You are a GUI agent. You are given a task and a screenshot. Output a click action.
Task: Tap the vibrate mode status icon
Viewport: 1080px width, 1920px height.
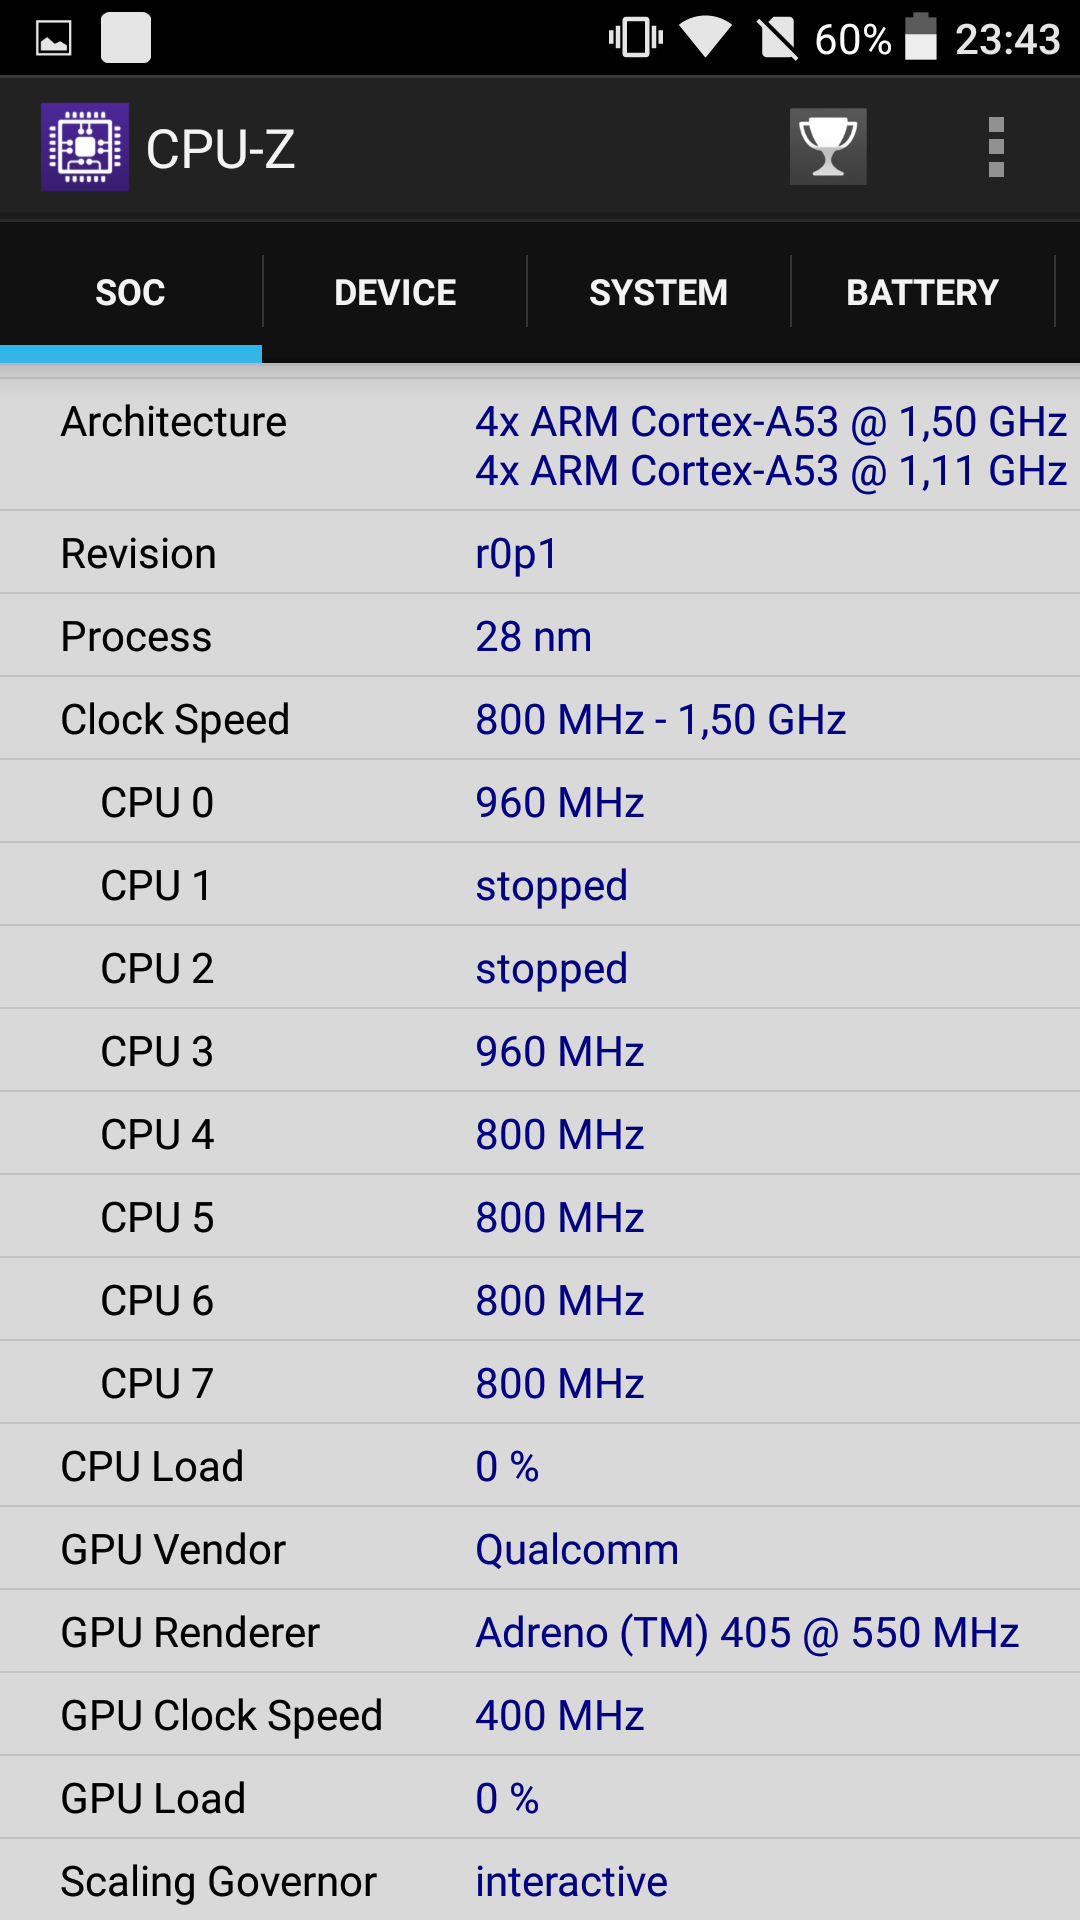[x=636, y=38]
